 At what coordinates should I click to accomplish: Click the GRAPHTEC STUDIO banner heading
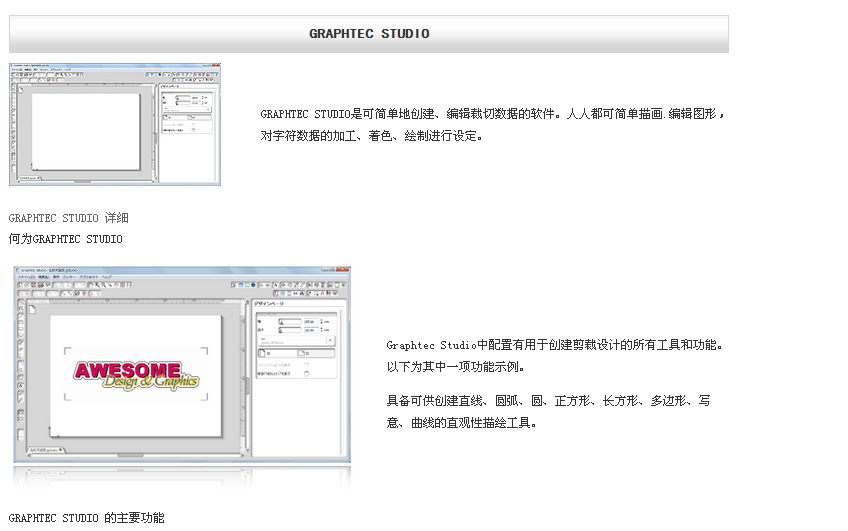(x=369, y=34)
